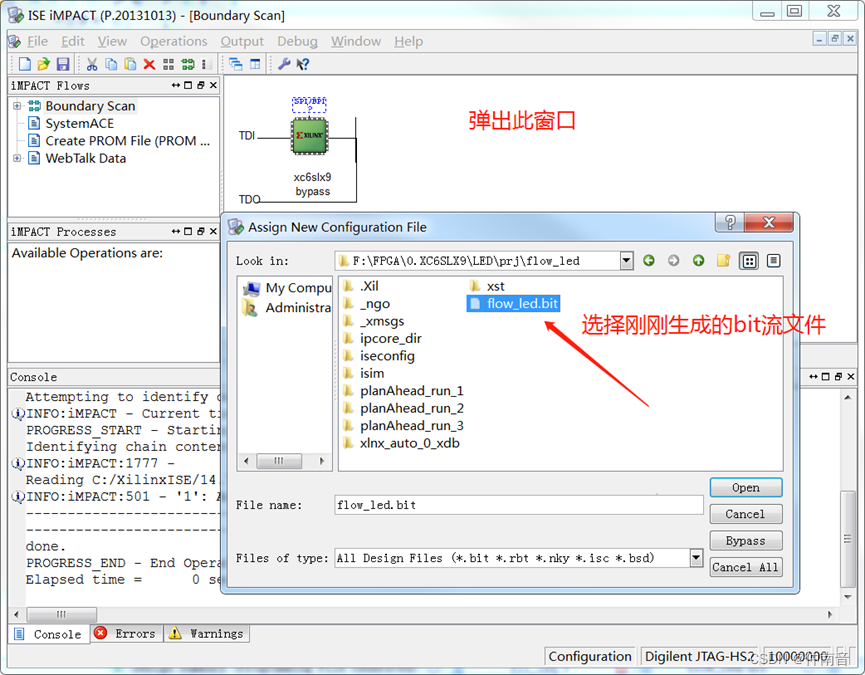The width and height of the screenshot is (865, 675).
Task: Click dialog sidebar horizontal scrollbar thumb
Action: [280, 460]
